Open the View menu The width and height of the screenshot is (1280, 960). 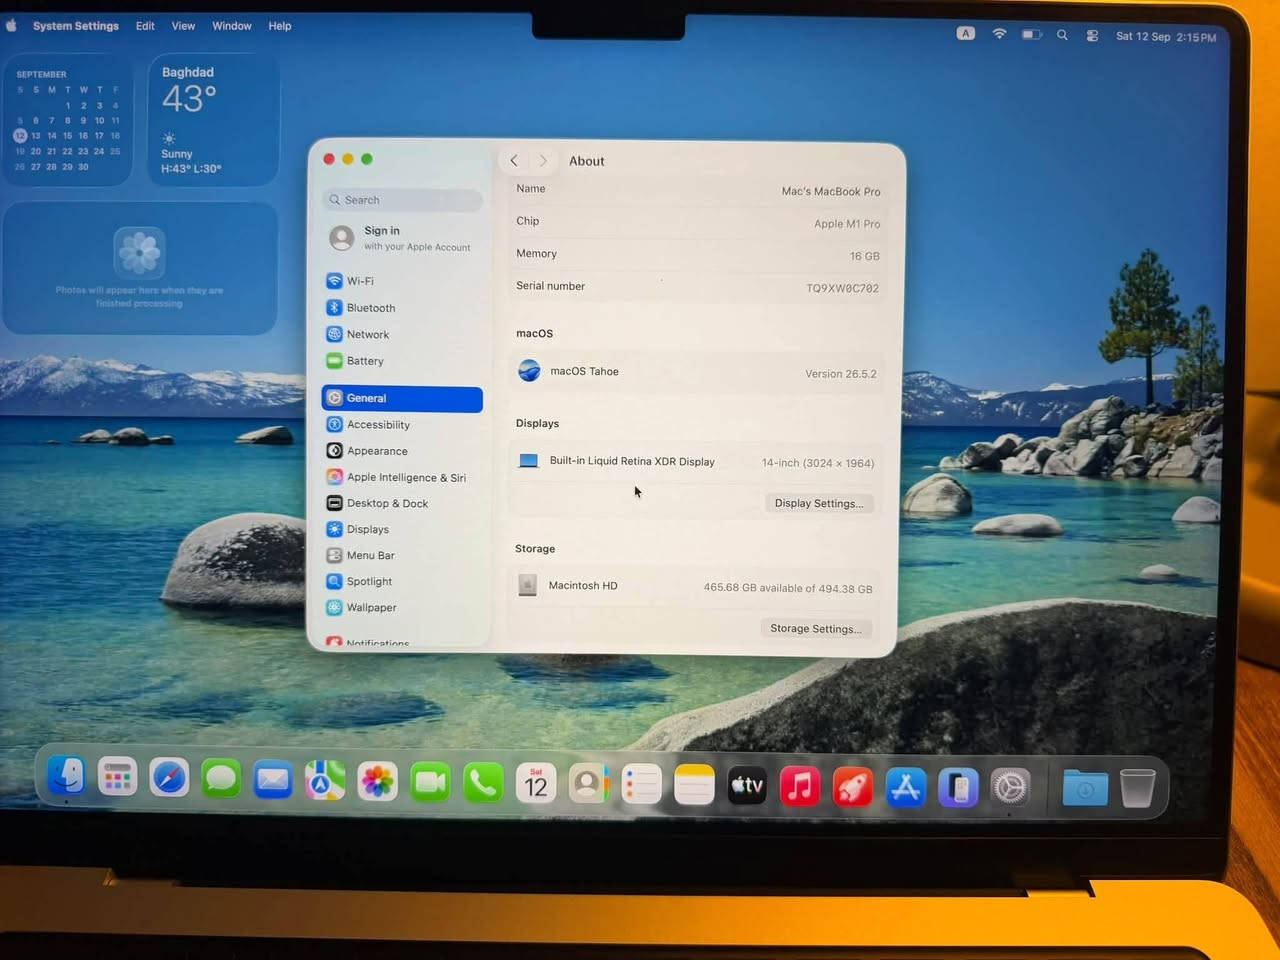[x=183, y=26]
